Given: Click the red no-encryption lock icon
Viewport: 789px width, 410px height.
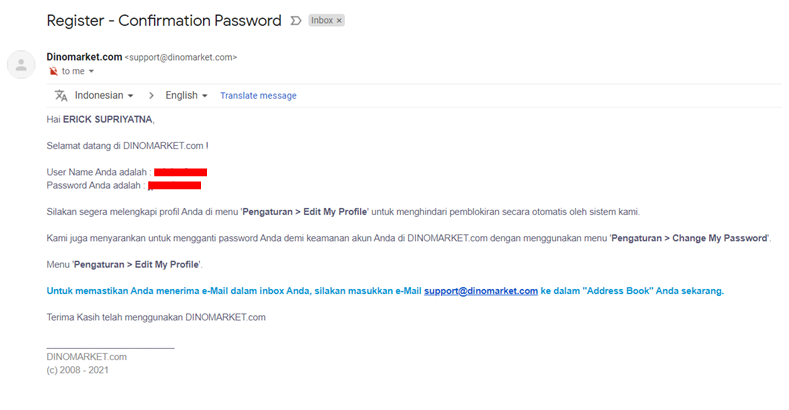Looking at the screenshot, I should pos(53,71).
